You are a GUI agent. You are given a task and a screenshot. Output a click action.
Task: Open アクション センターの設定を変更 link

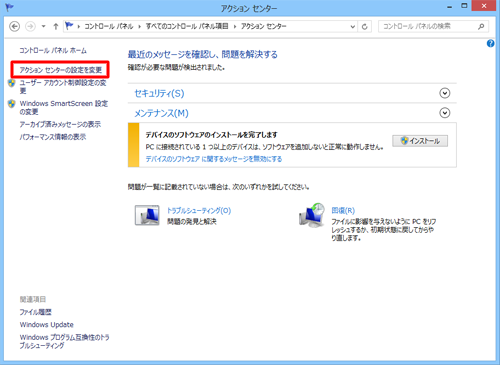click(x=60, y=70)
